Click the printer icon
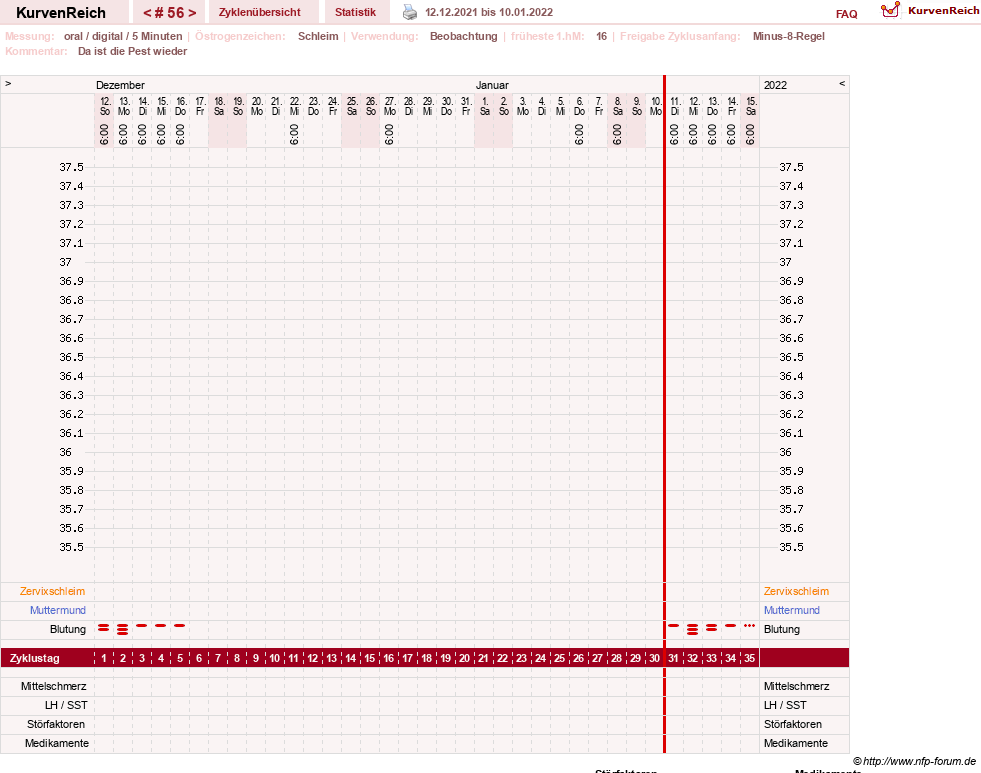This screenshot has height=773, width=981. [410, 12]
